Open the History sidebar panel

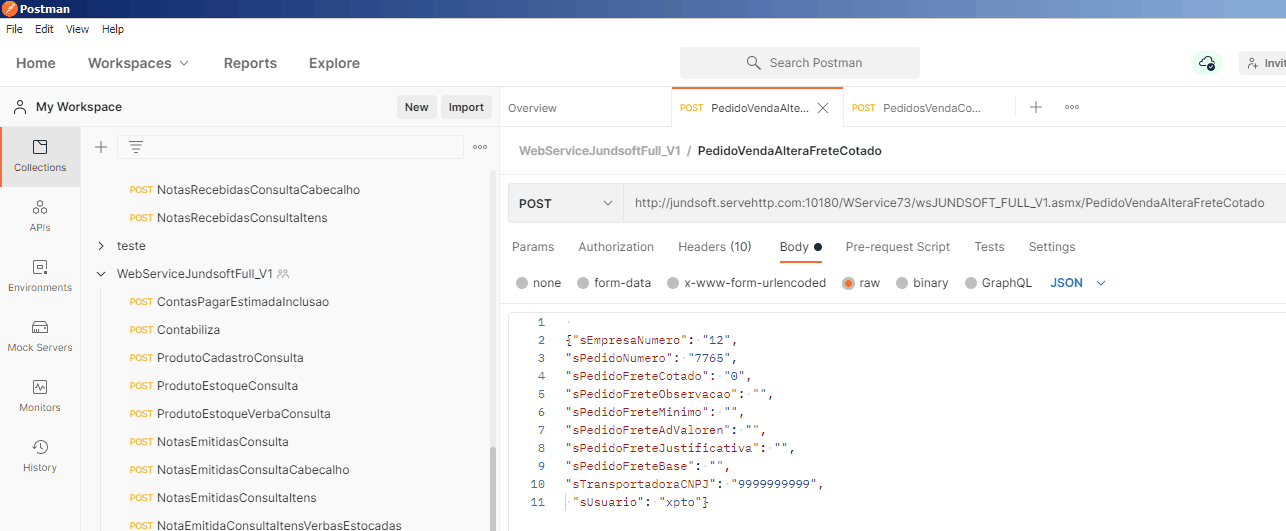40,456
